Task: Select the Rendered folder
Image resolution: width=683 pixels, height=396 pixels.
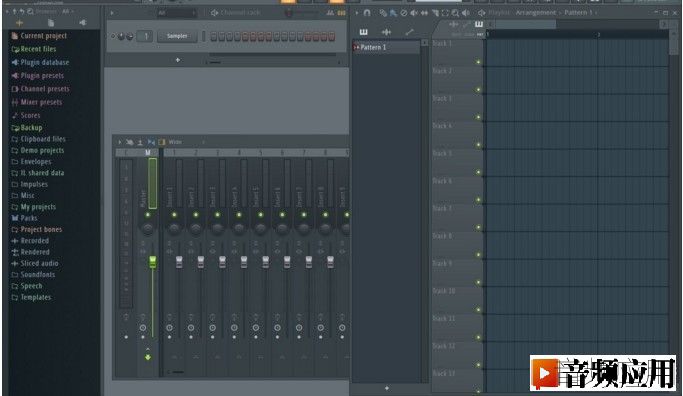Action: 30,252
